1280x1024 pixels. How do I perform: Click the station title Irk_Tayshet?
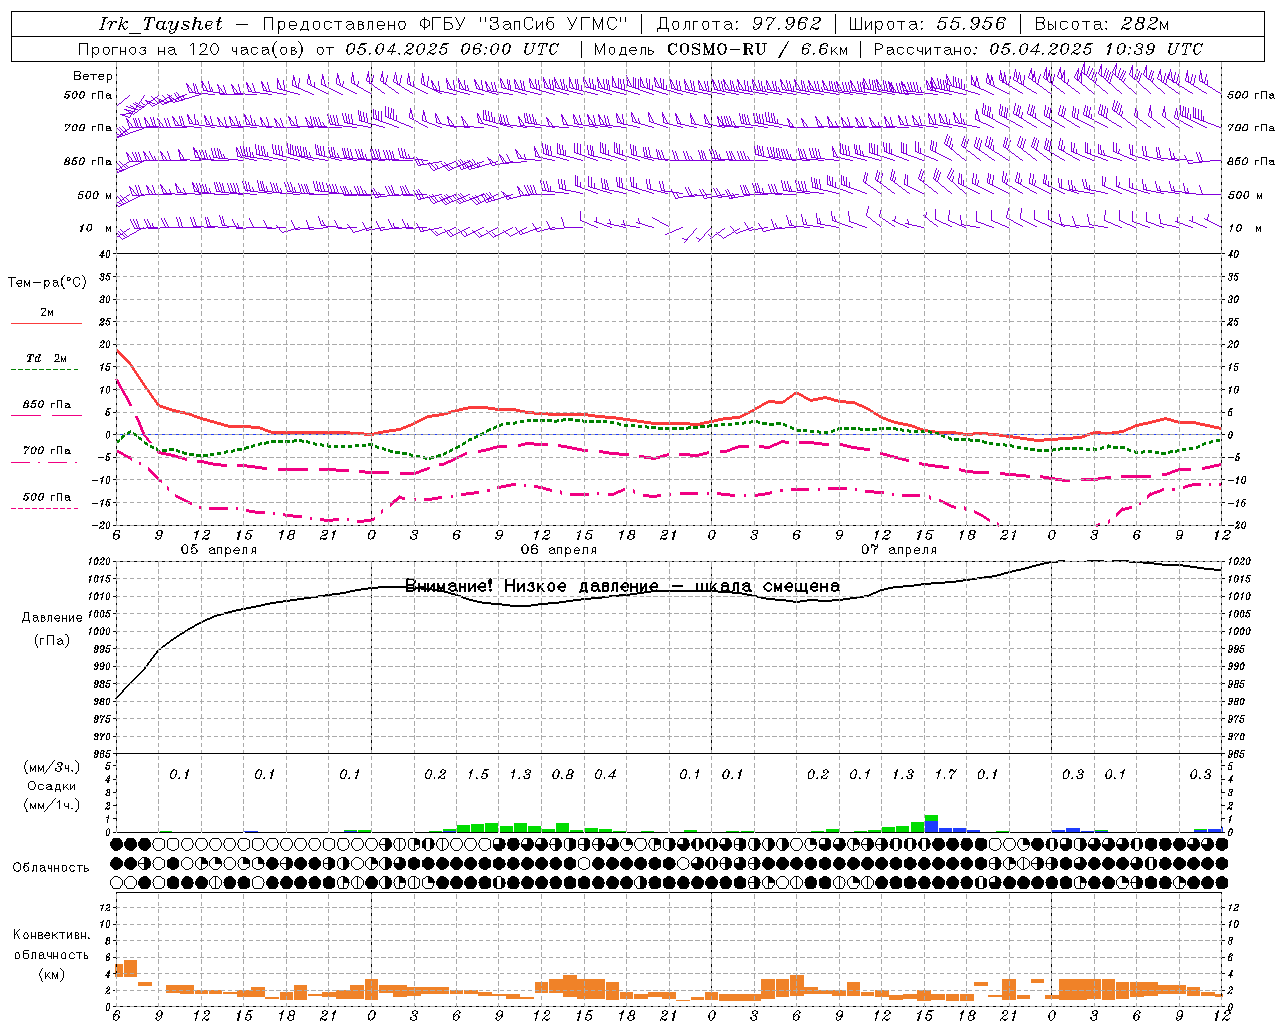click(x=161, y=24)
